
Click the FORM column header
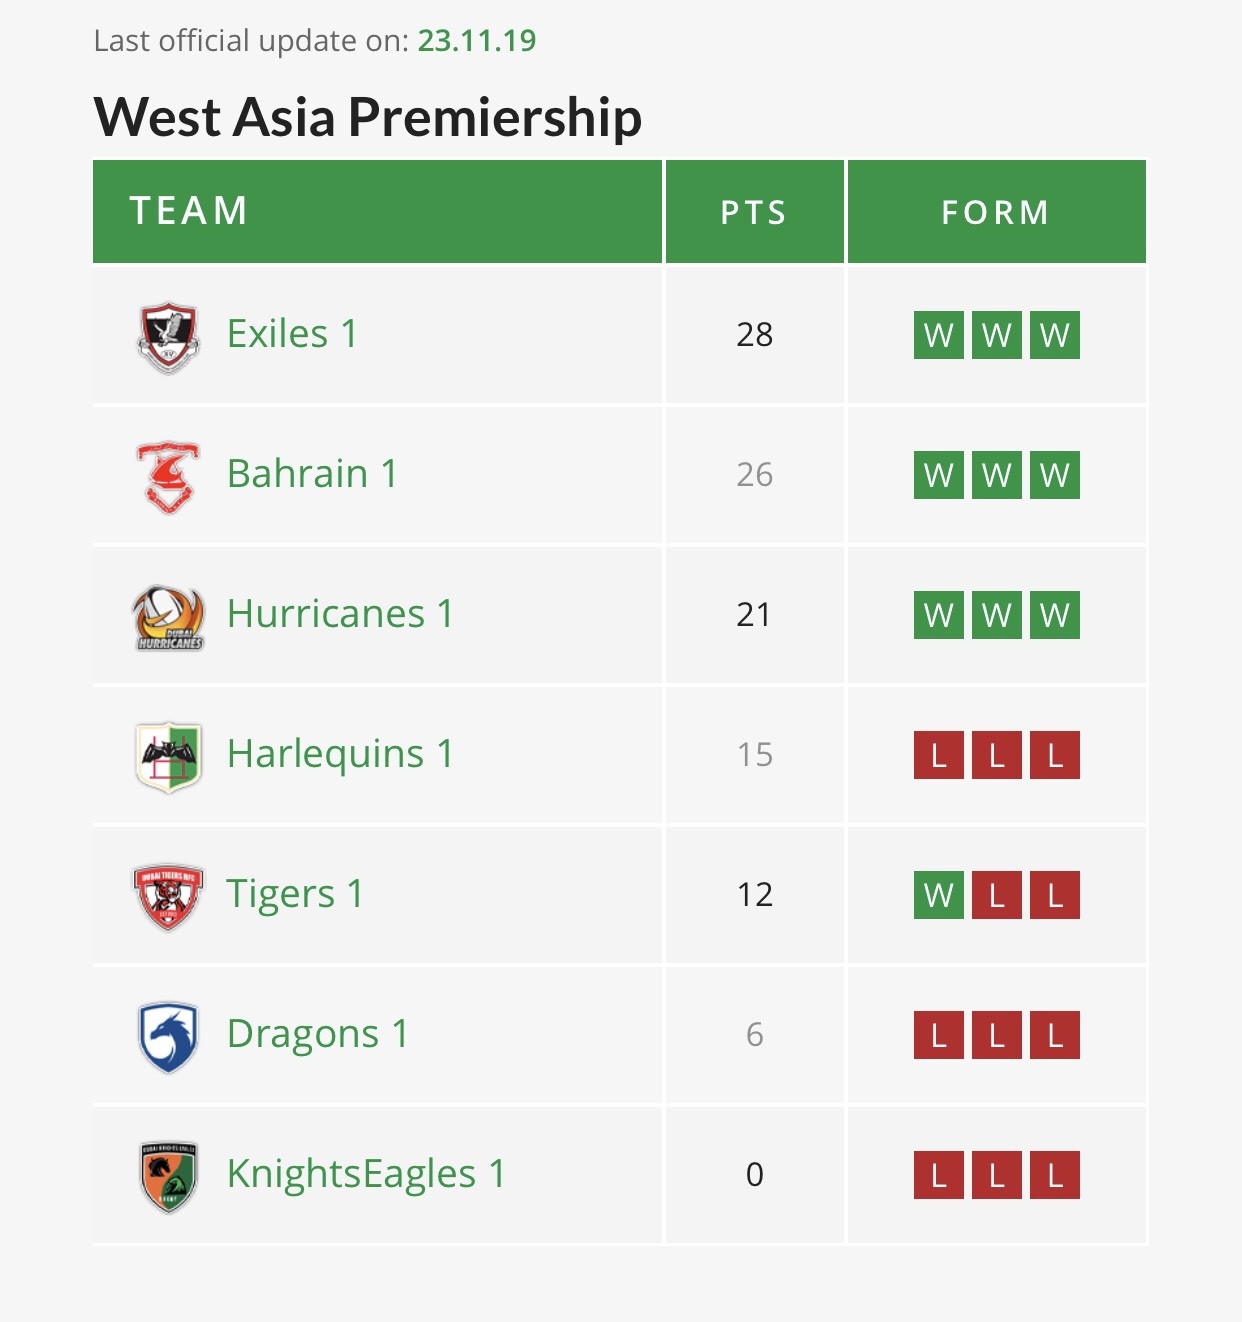point(997,212)
